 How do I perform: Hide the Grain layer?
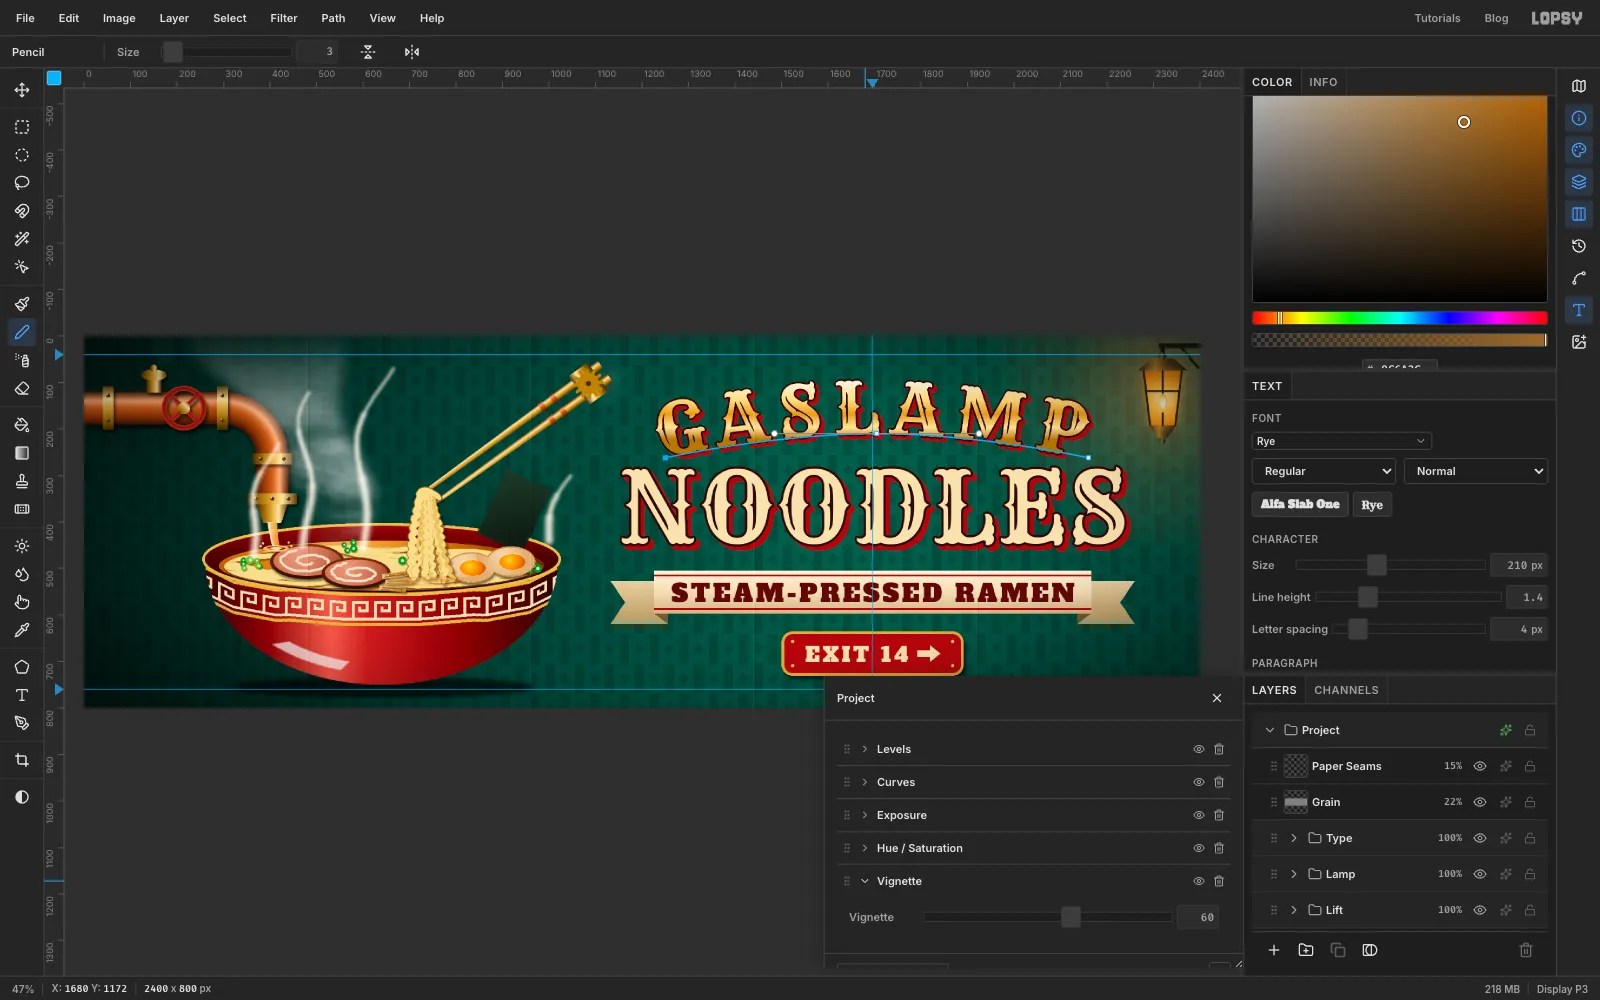click(x=1480, y=802)
